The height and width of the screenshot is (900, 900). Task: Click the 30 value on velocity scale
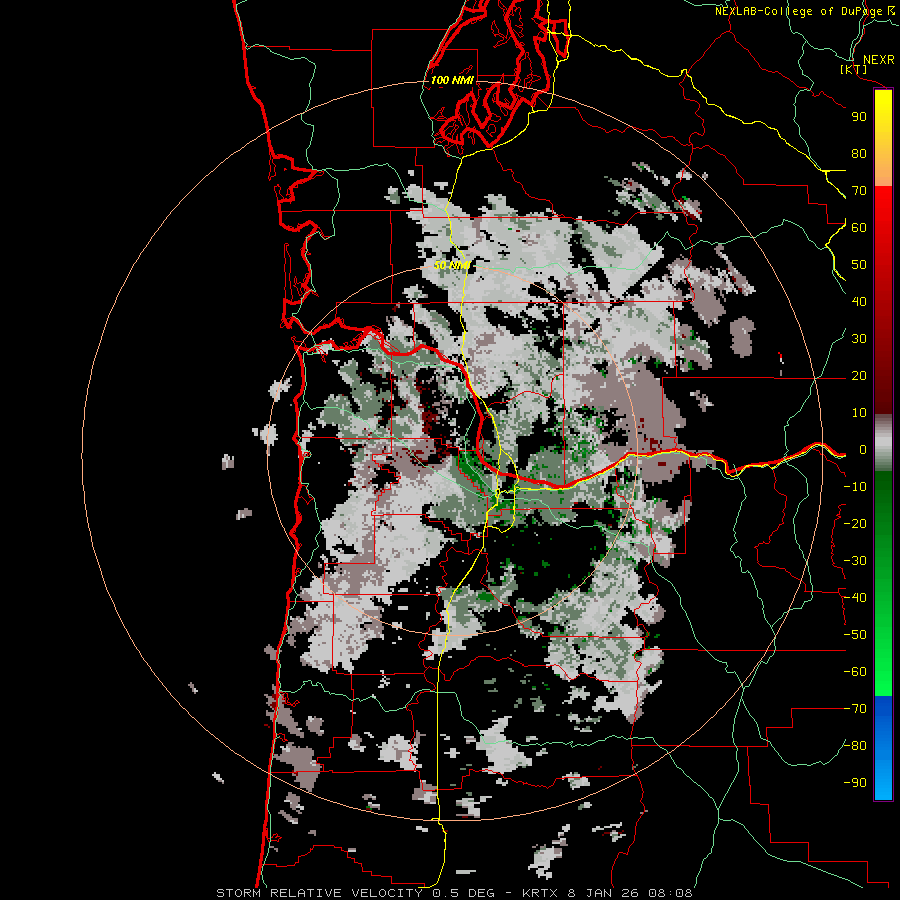[859, 339]
